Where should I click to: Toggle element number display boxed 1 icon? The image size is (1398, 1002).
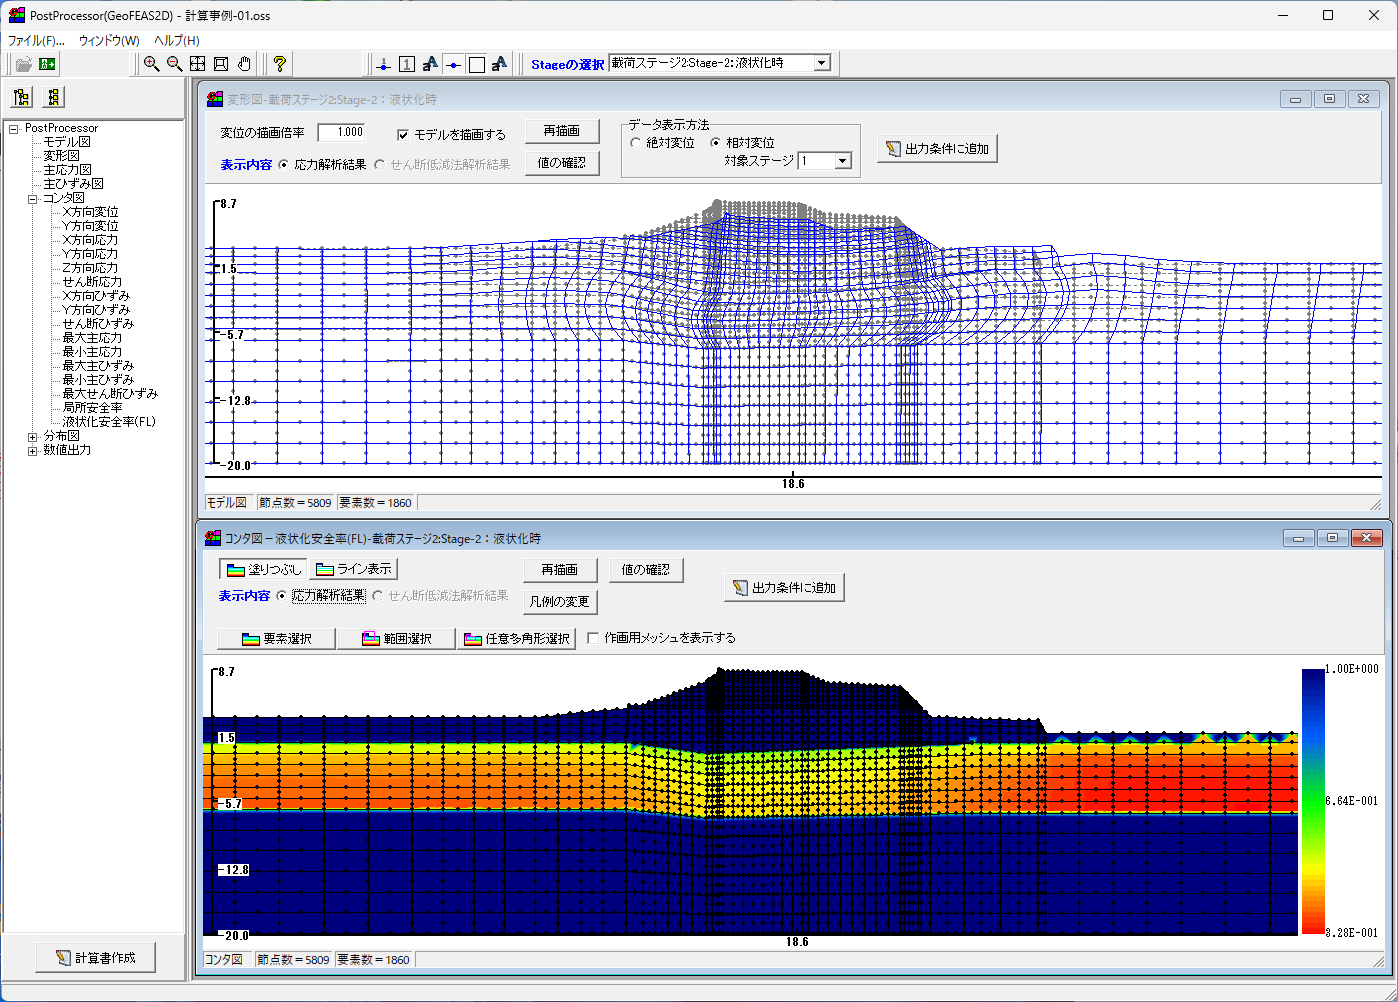point(407,64)
